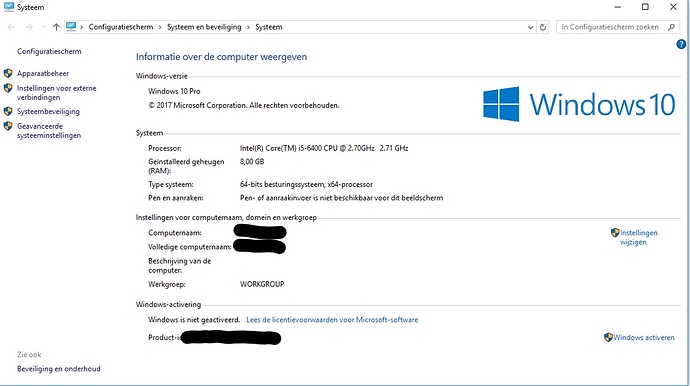The width and height of the screenshot is (690, 386).
Task: Open Systeembeveiliging link
Action: [48, 112]
